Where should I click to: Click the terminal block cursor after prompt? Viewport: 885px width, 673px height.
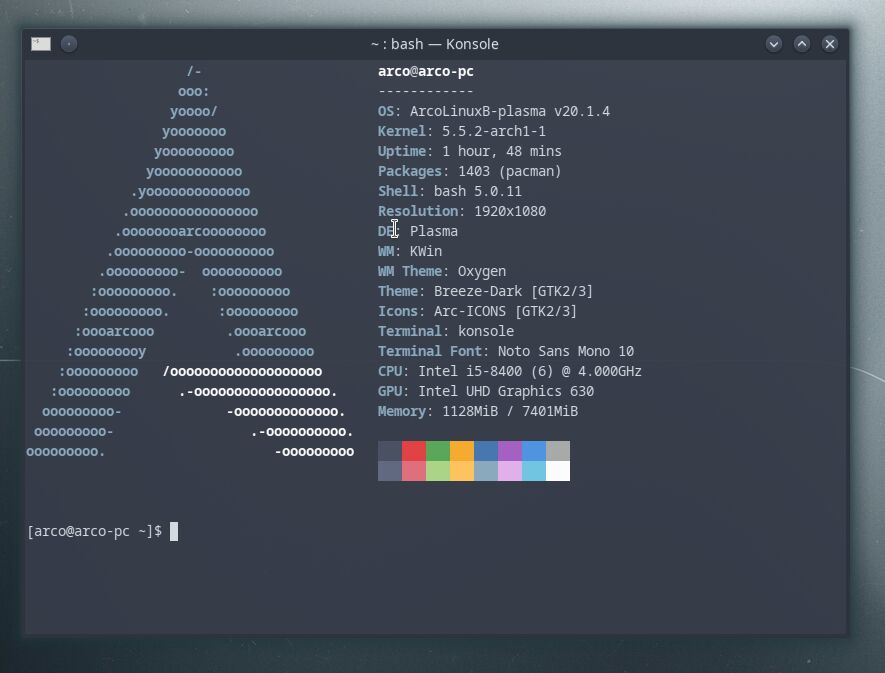click(x=174, y=531)
